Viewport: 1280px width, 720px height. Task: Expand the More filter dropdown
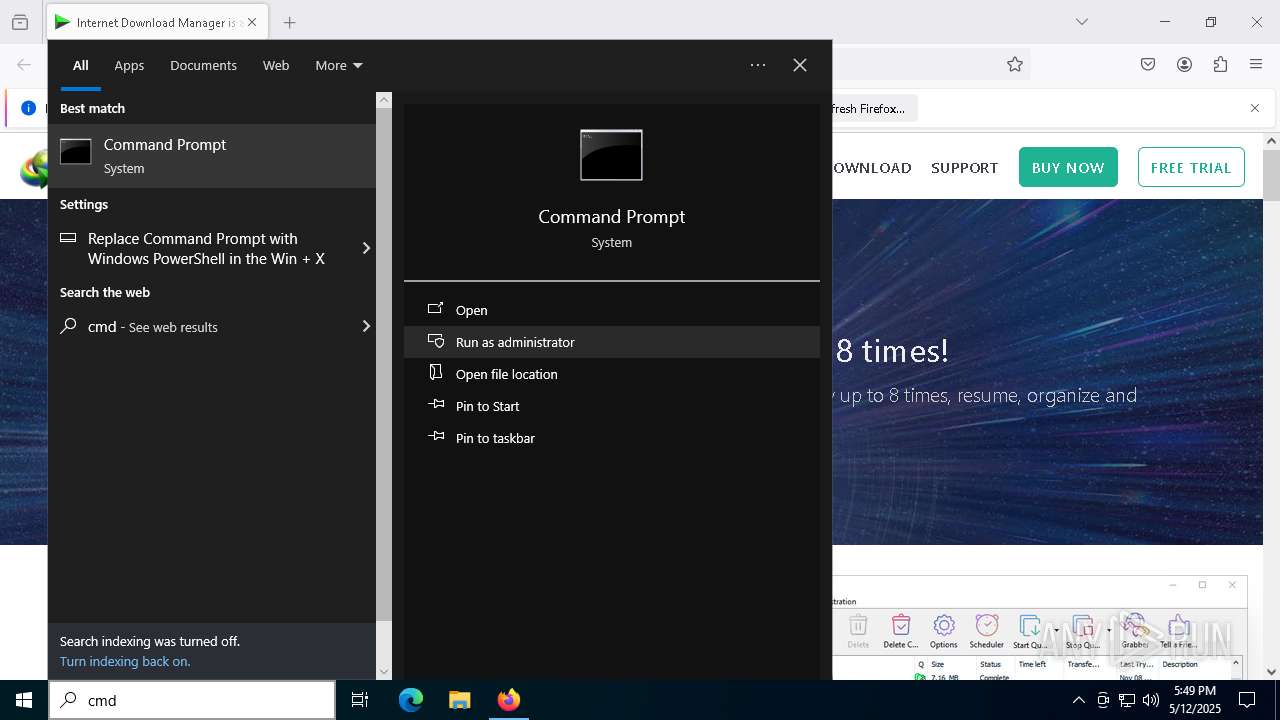click(339, 65)
